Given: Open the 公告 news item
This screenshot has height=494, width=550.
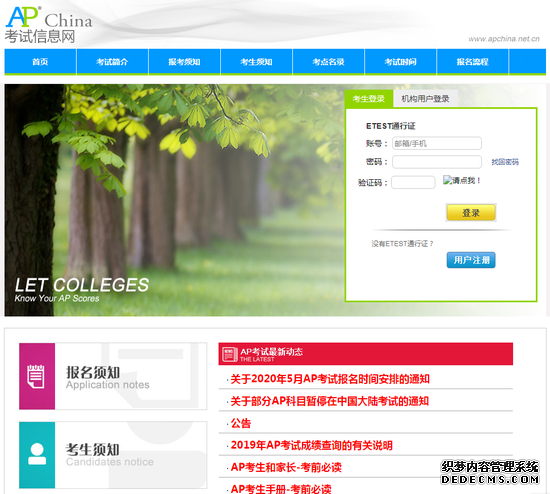Looking at the screenshot, I should tap(241, 423).
